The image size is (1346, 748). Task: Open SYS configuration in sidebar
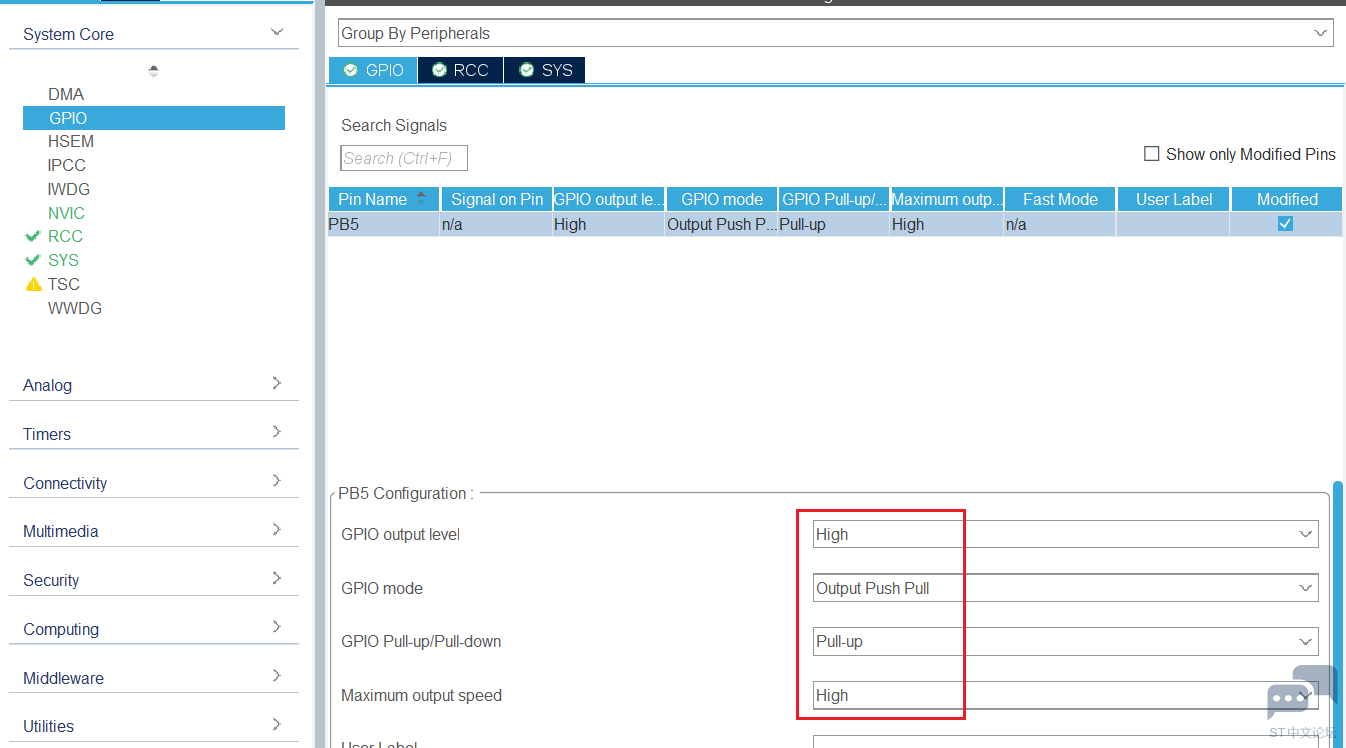[63, 260]
